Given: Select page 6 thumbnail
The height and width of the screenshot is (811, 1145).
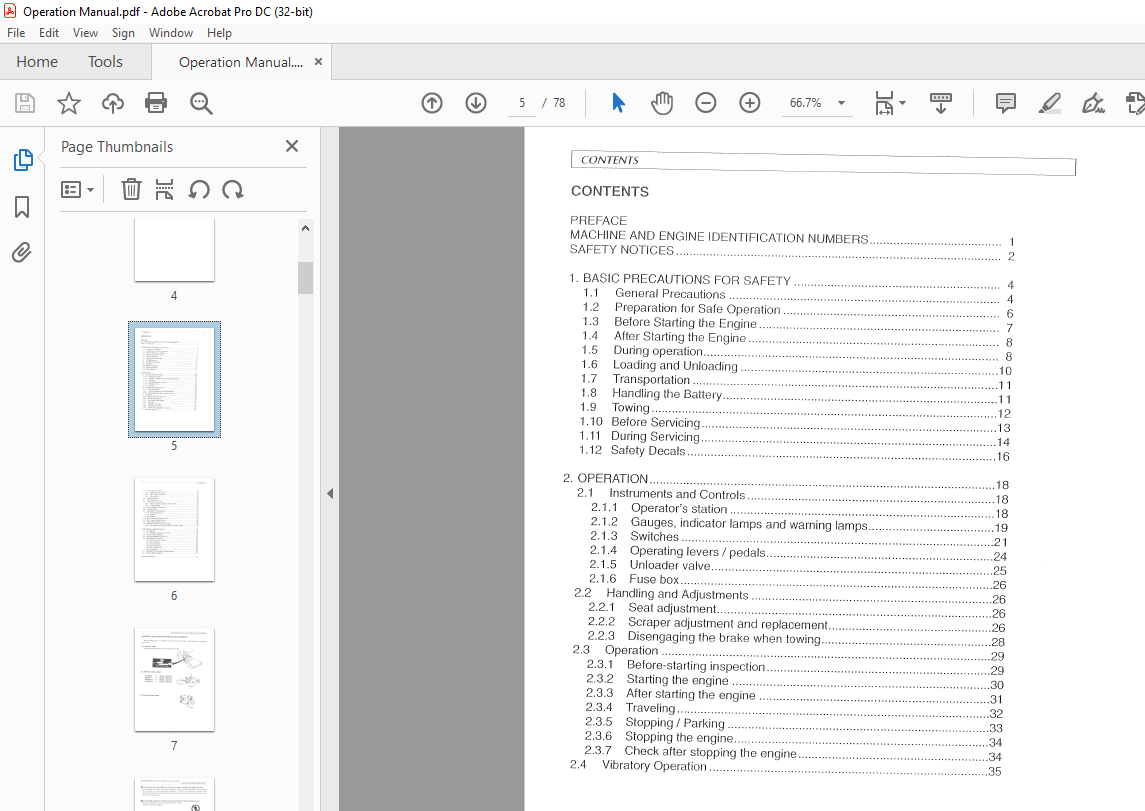Looking at the screenshot, I should (x=174, y=530).
